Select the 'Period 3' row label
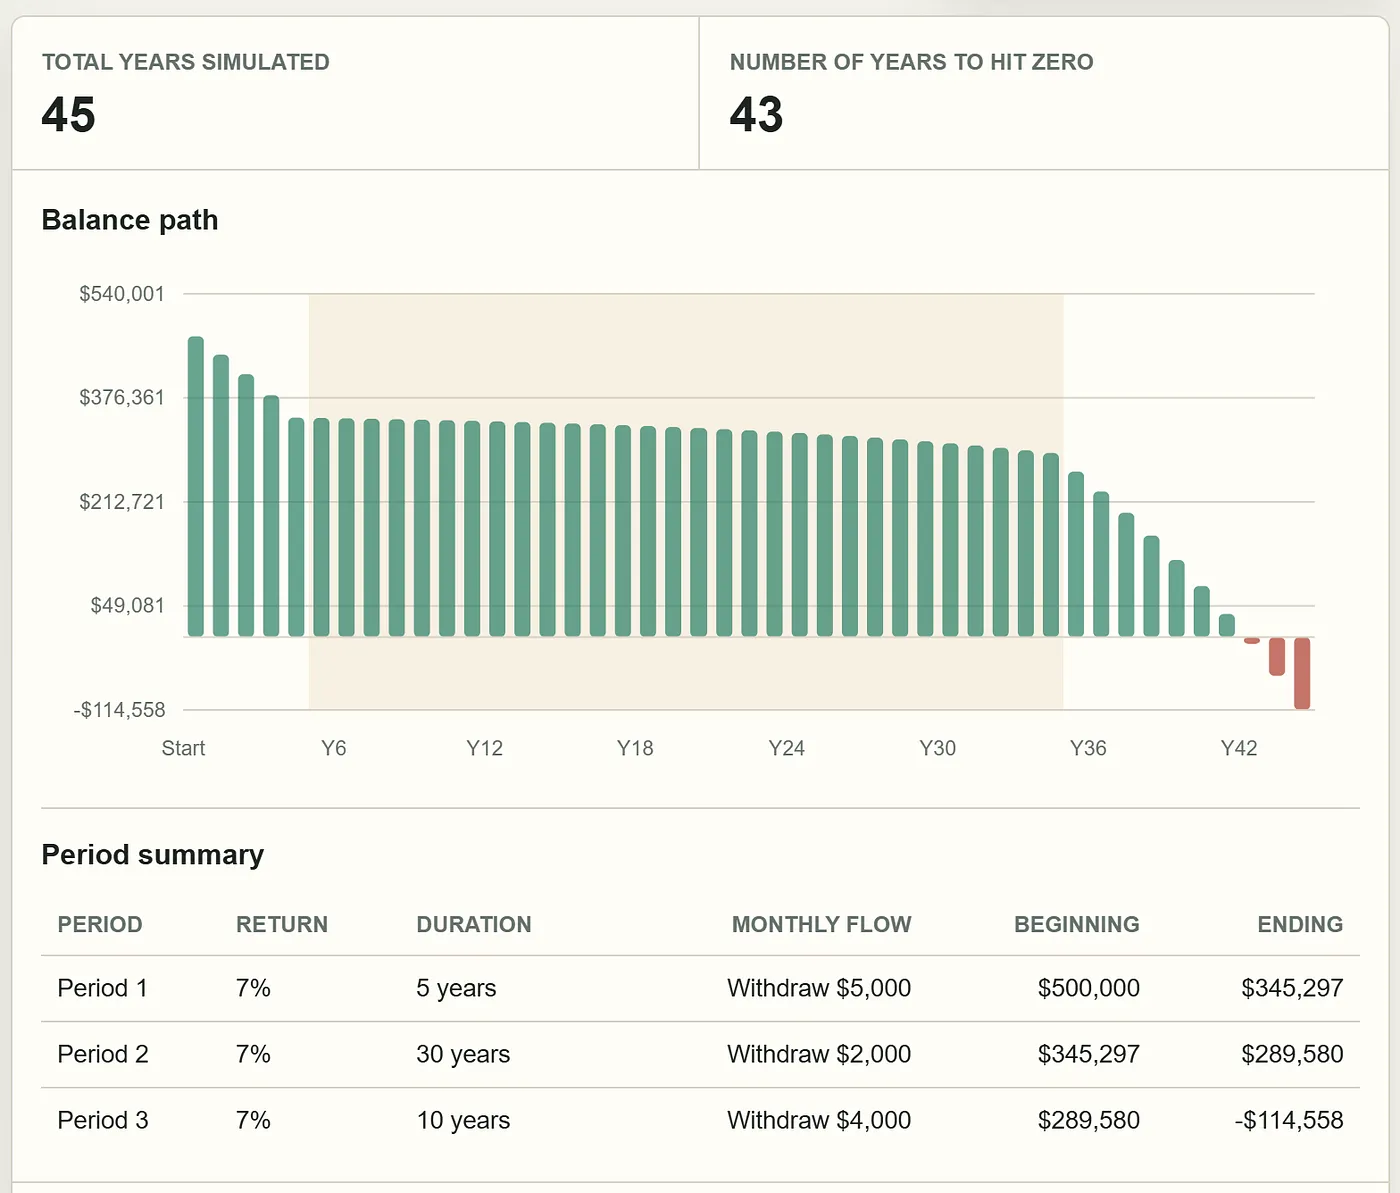 (103, 1120)
